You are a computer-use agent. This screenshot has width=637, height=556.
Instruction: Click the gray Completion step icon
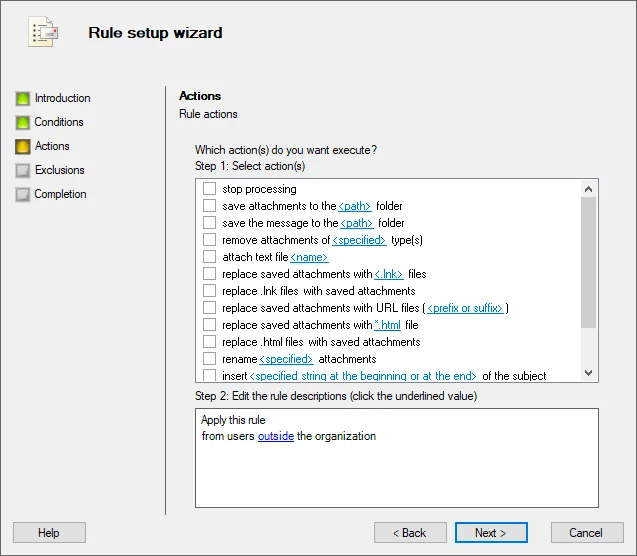[x=22, y=195]
